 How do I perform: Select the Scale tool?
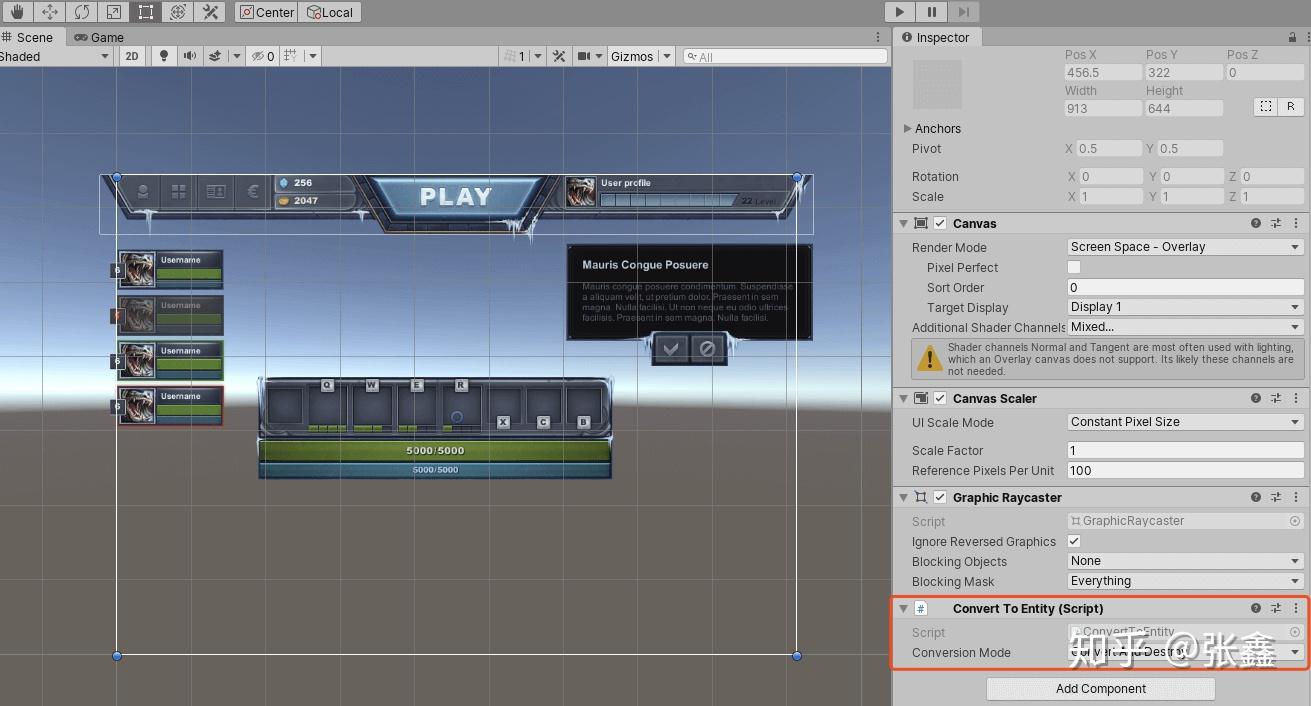[113, 12]
